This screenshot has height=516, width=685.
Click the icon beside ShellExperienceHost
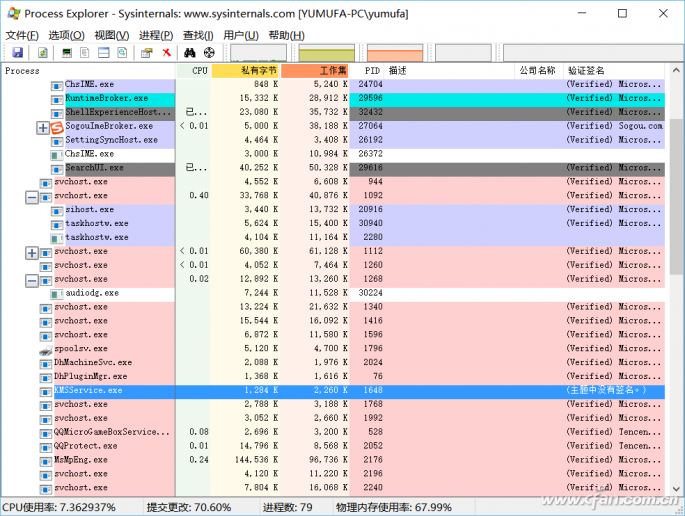coord(57,114)
